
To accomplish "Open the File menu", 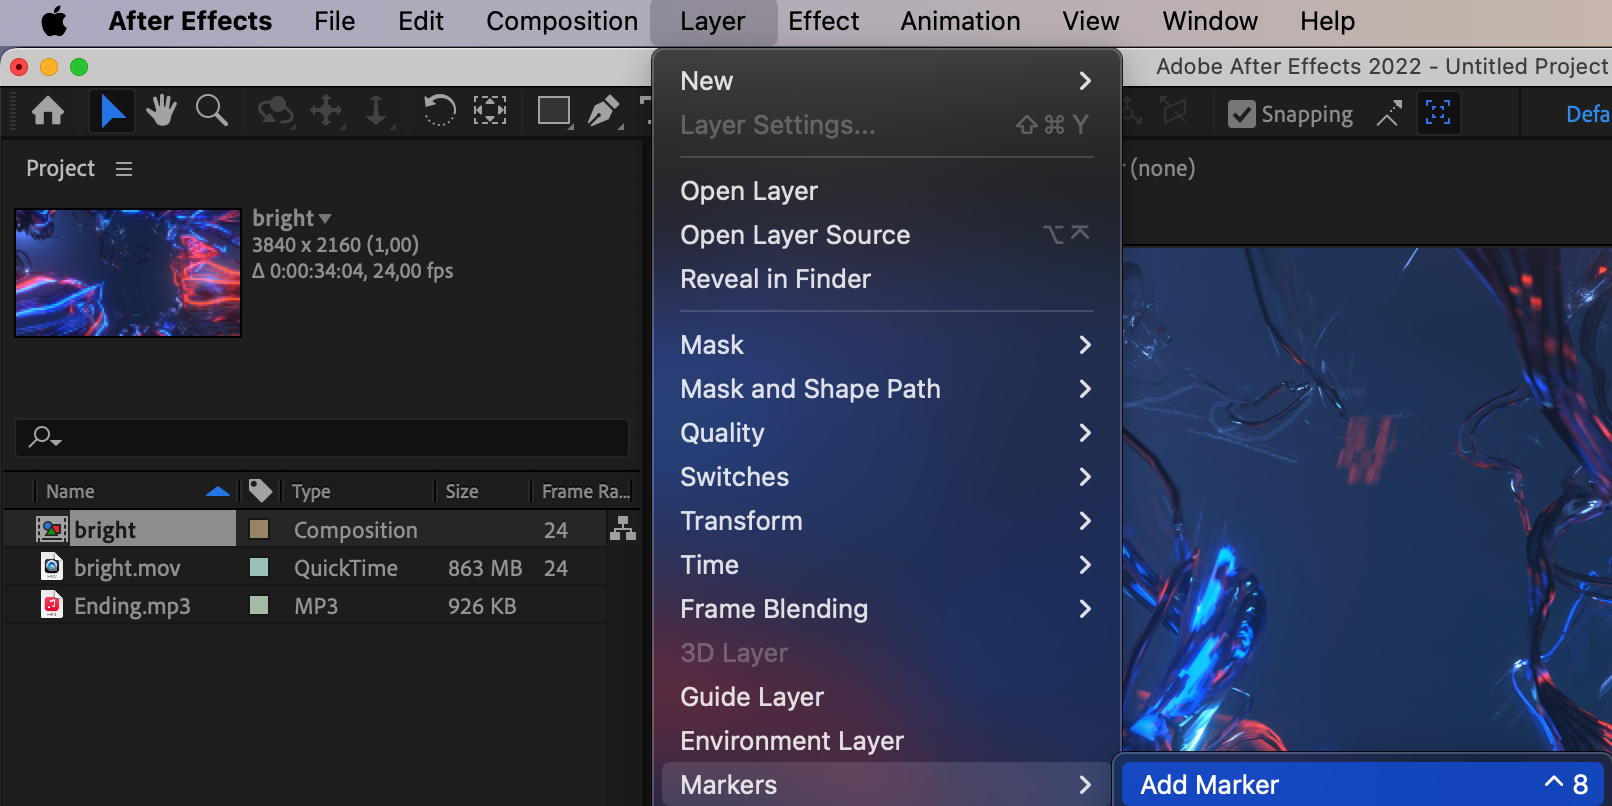I will pyautogui.click(x=335, y=21).
